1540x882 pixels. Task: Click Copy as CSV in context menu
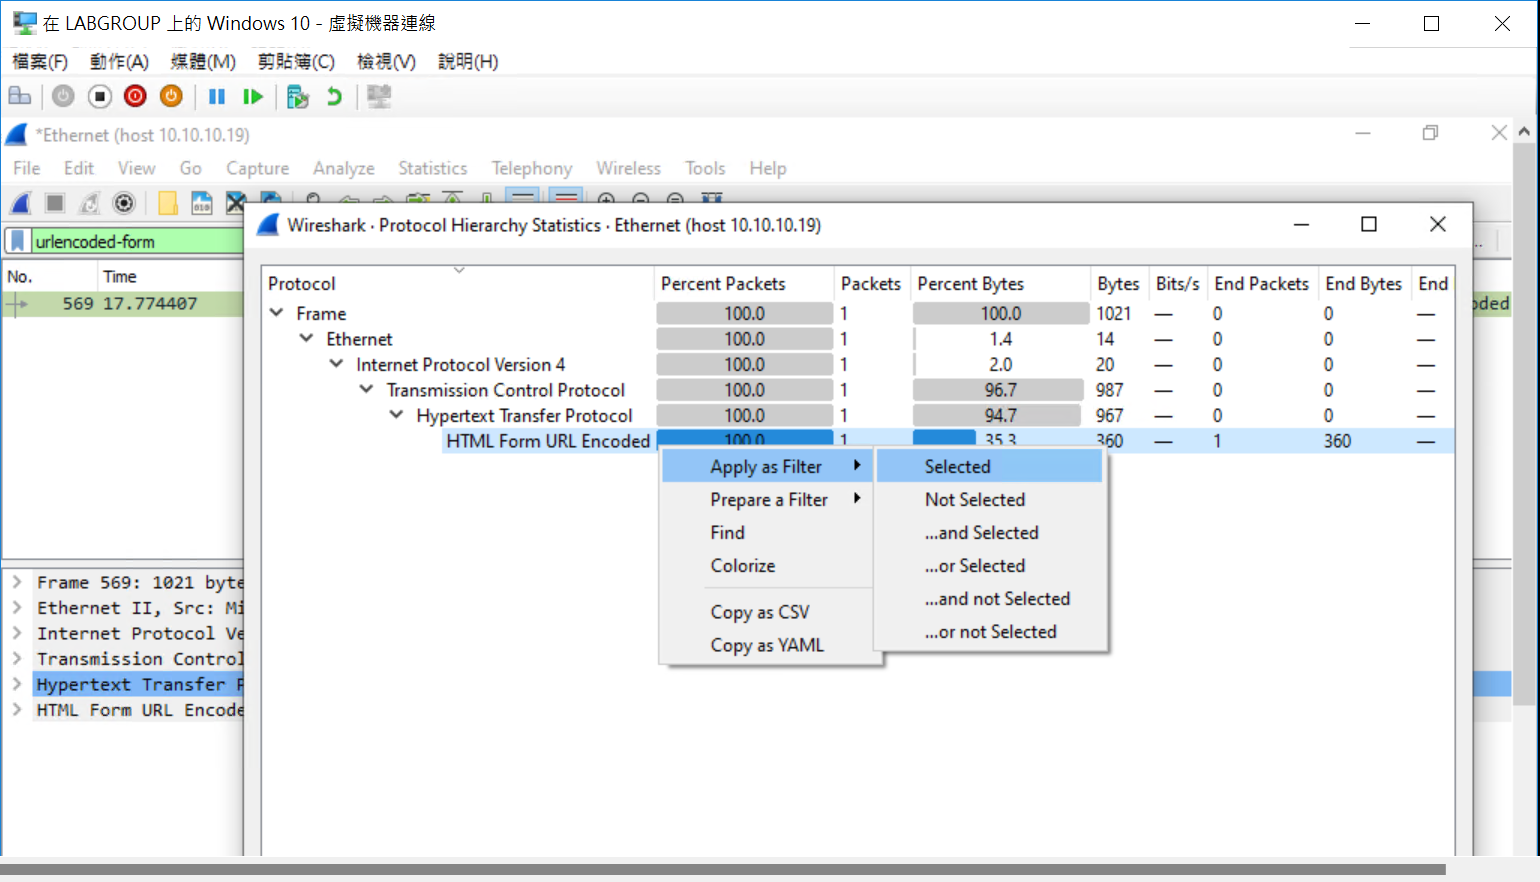point(759,612)
